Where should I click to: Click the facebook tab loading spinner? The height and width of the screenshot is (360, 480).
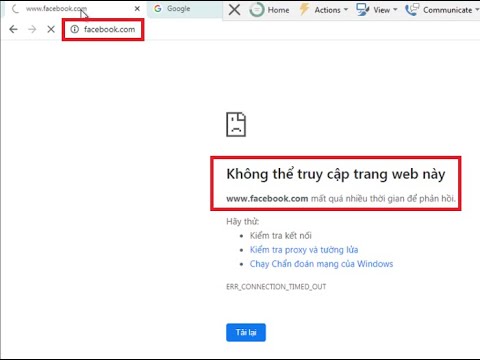coord(15,9)
